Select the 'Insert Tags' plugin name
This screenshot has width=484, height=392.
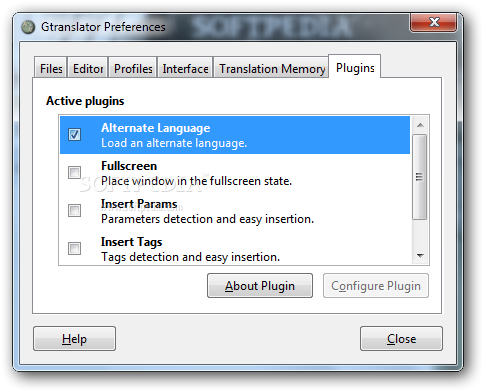[131, 242]
